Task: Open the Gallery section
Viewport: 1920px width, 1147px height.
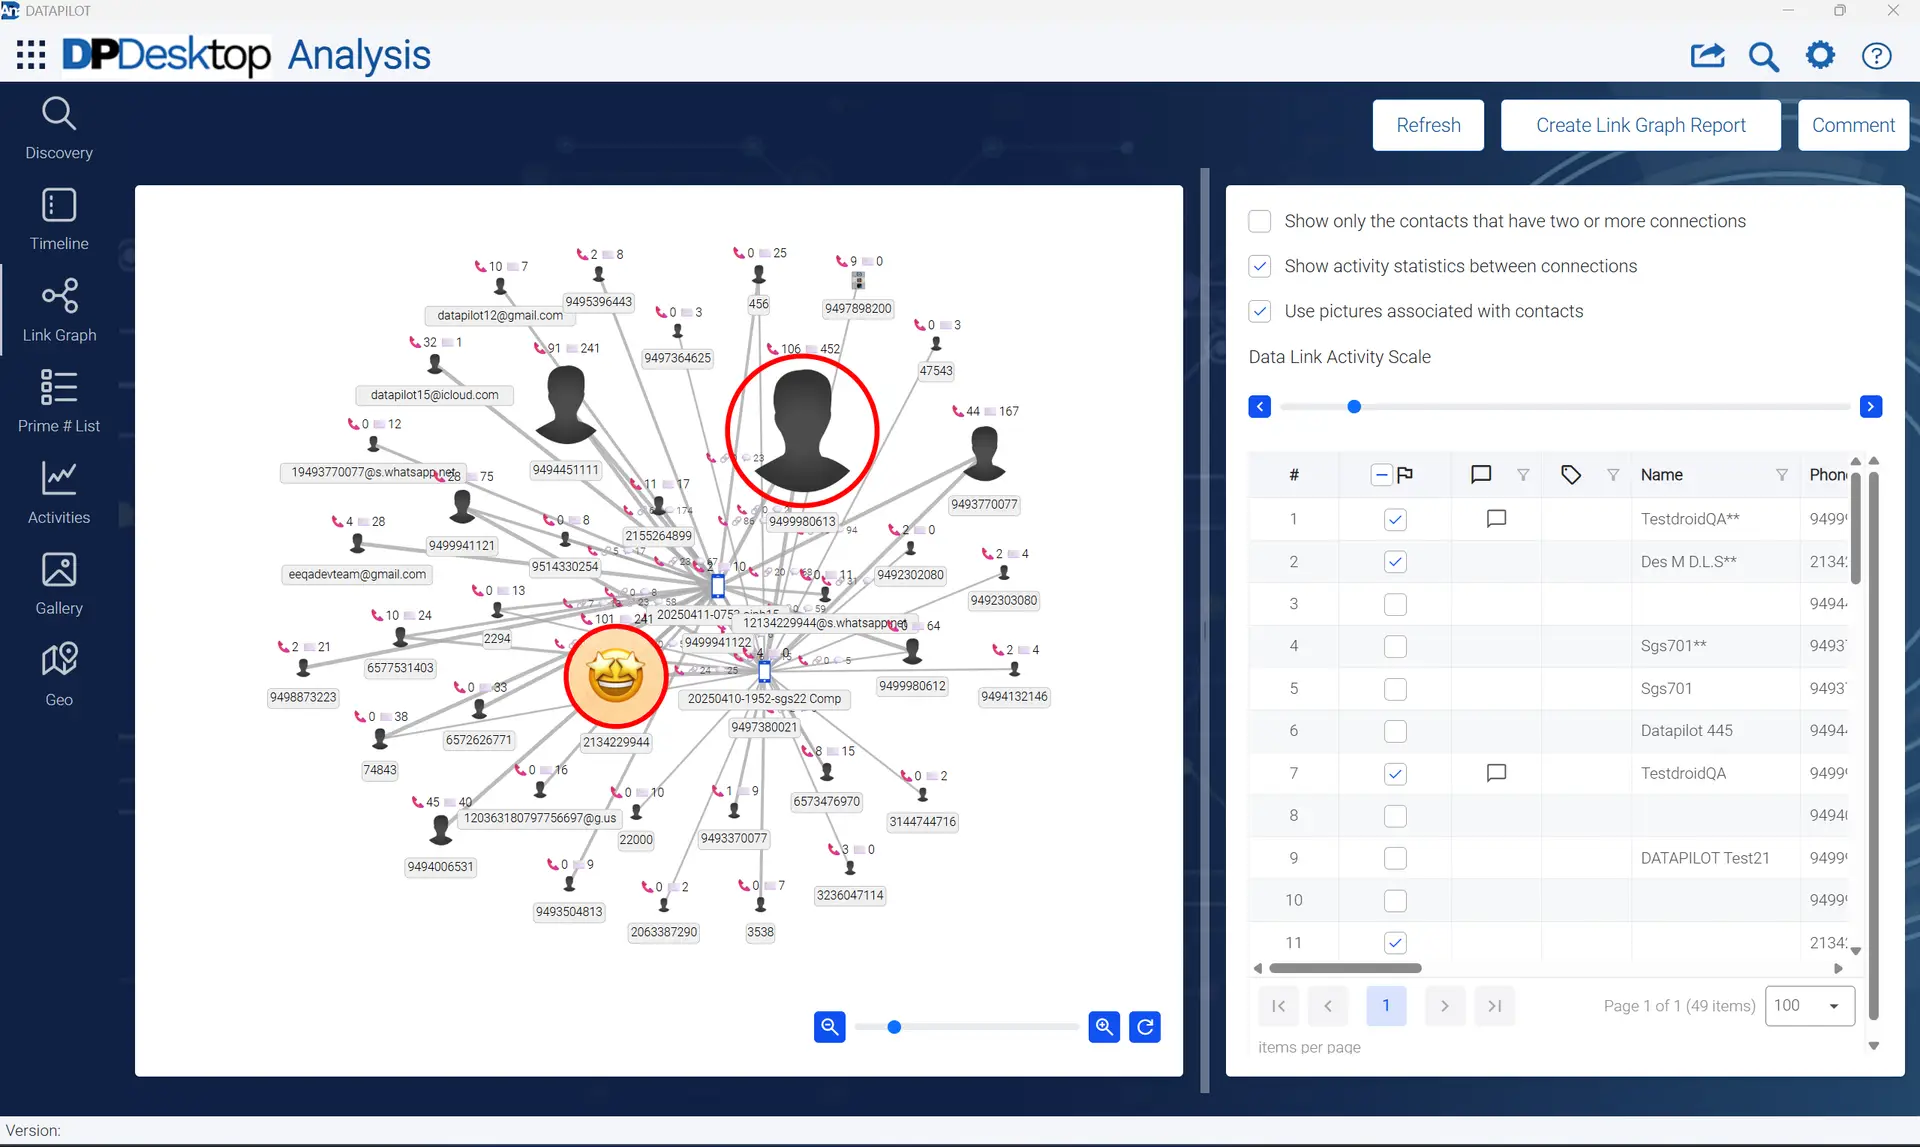Action: pos(59,584)
